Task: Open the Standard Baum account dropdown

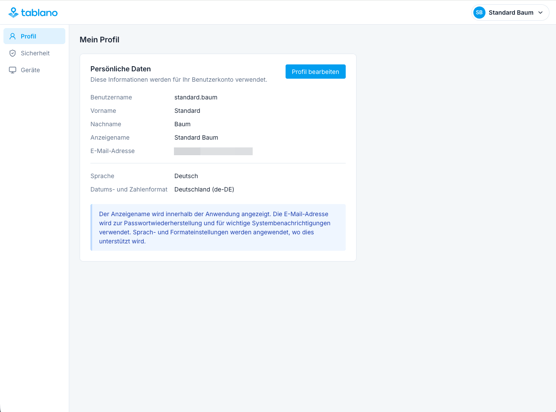Action: [x=510, y=13]
